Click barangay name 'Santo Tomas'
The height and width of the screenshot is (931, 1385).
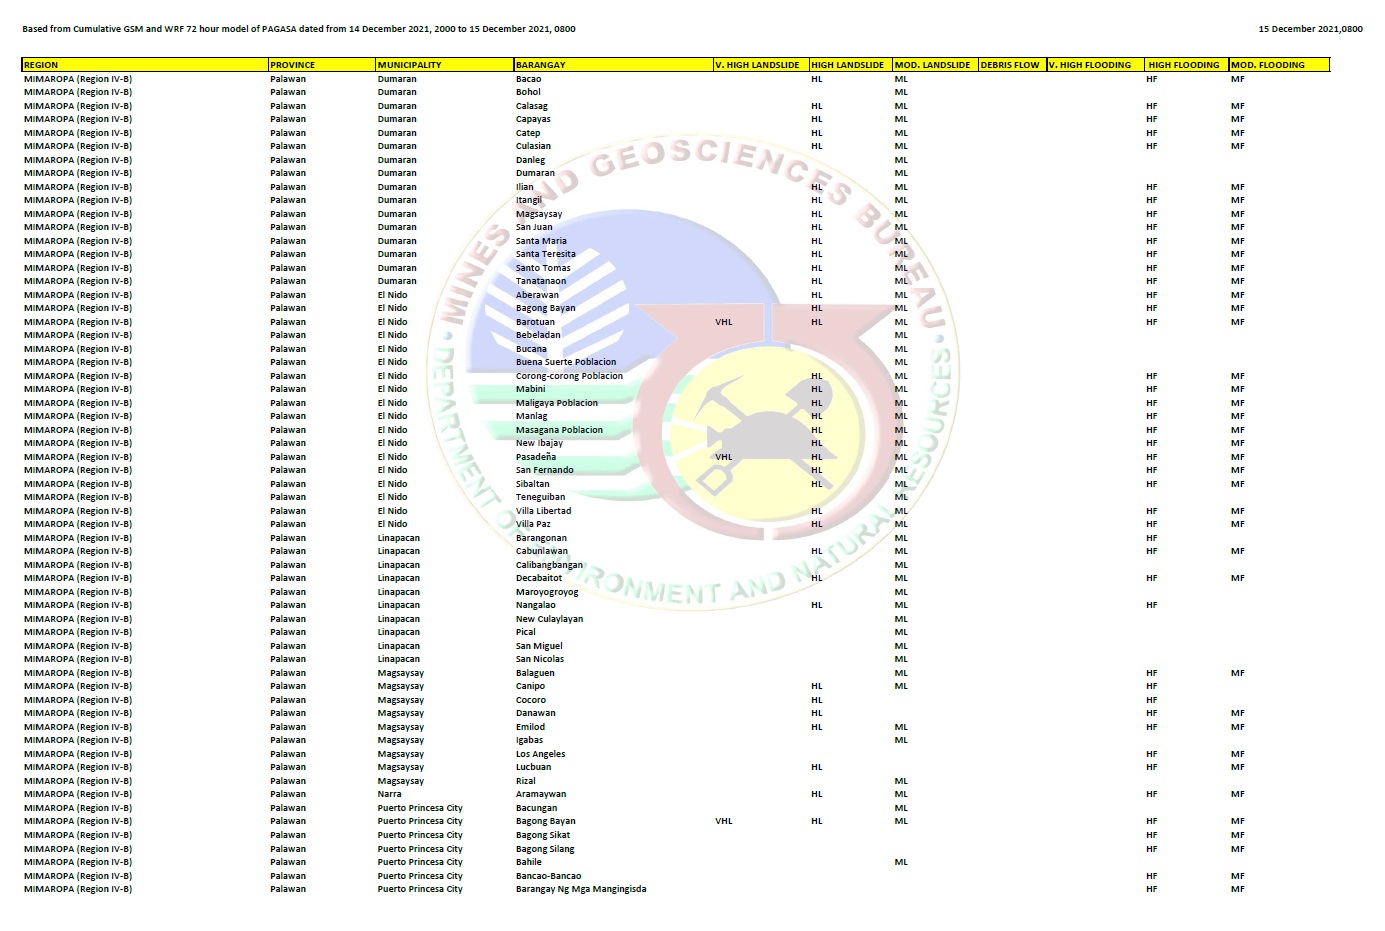point(543,267)
